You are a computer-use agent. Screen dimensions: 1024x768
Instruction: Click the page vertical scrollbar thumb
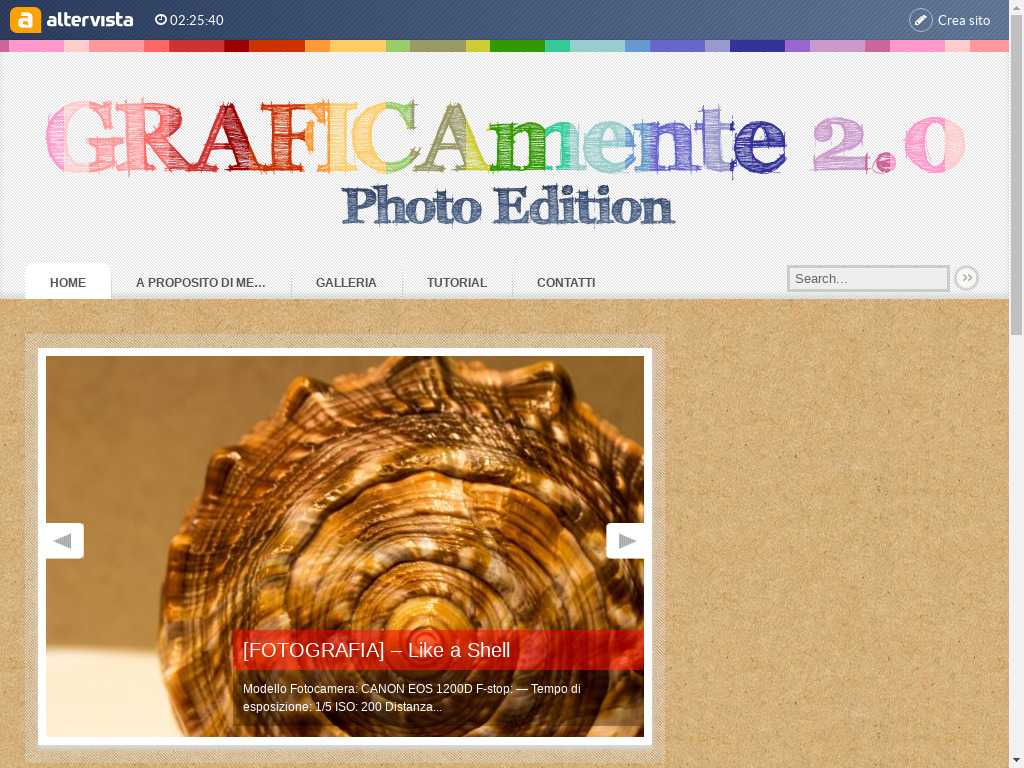coord(1017,173)
